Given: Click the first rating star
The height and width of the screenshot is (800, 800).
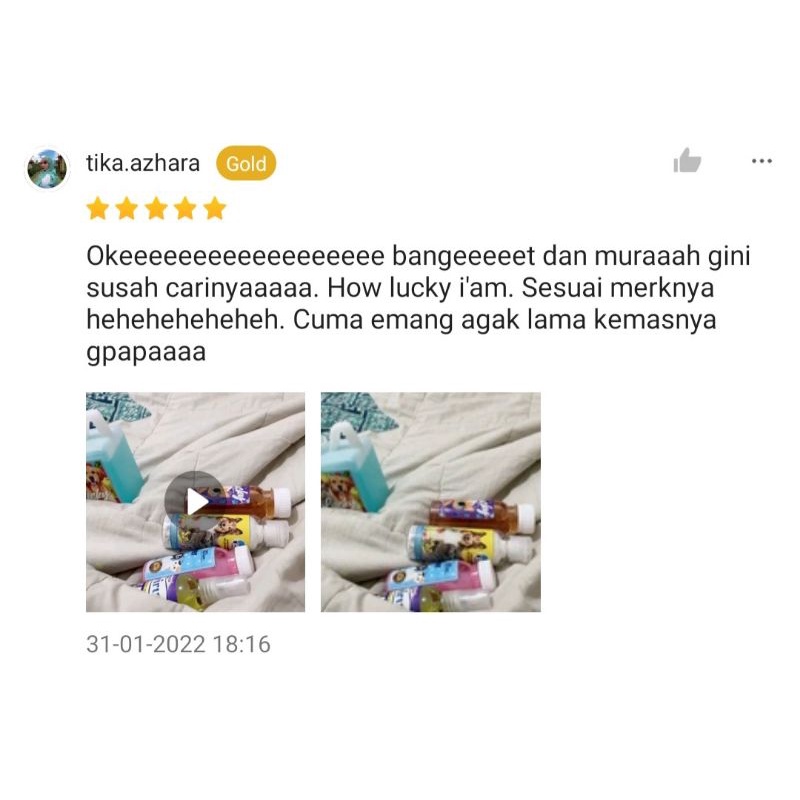Looking at the screenshot, I should (x=97, y=209).
